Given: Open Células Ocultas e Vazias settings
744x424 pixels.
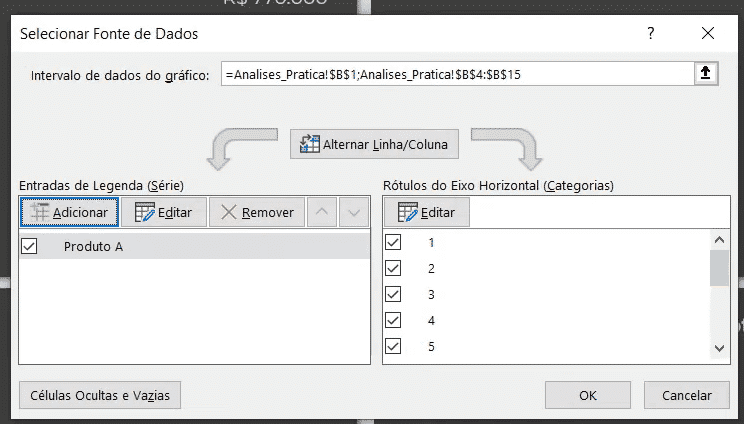Looking at the screenshot, I should (x=100, y=395).
